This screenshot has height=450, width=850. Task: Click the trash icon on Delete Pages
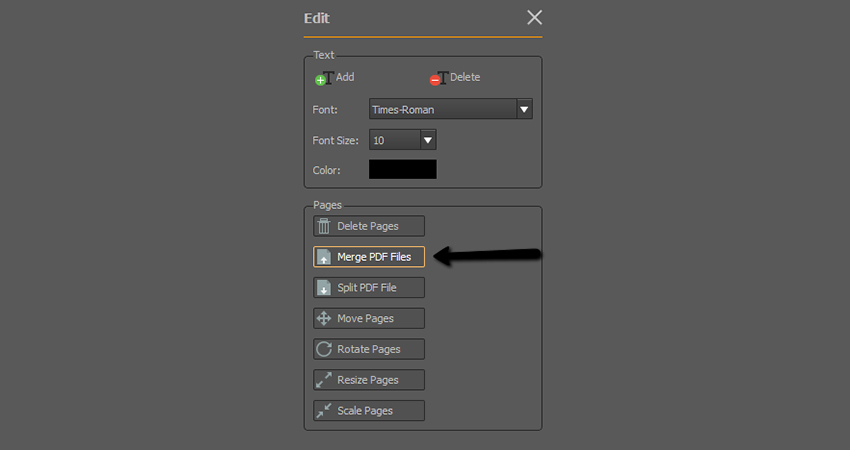(324, 226)
